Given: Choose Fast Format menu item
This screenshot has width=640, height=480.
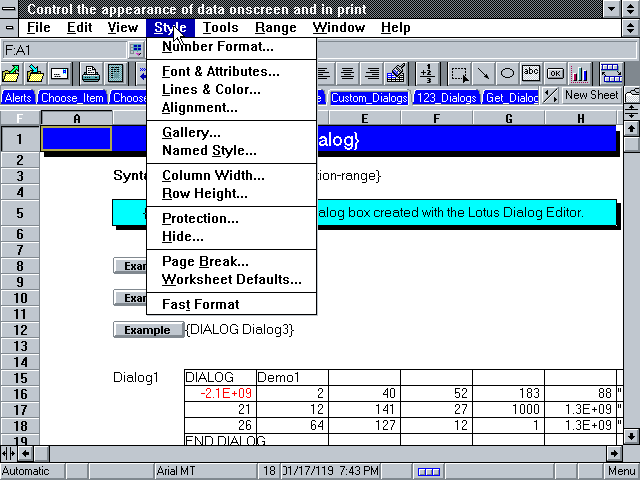Looking at the screenshot, I should pyautogui.click(x=231, y=304).
